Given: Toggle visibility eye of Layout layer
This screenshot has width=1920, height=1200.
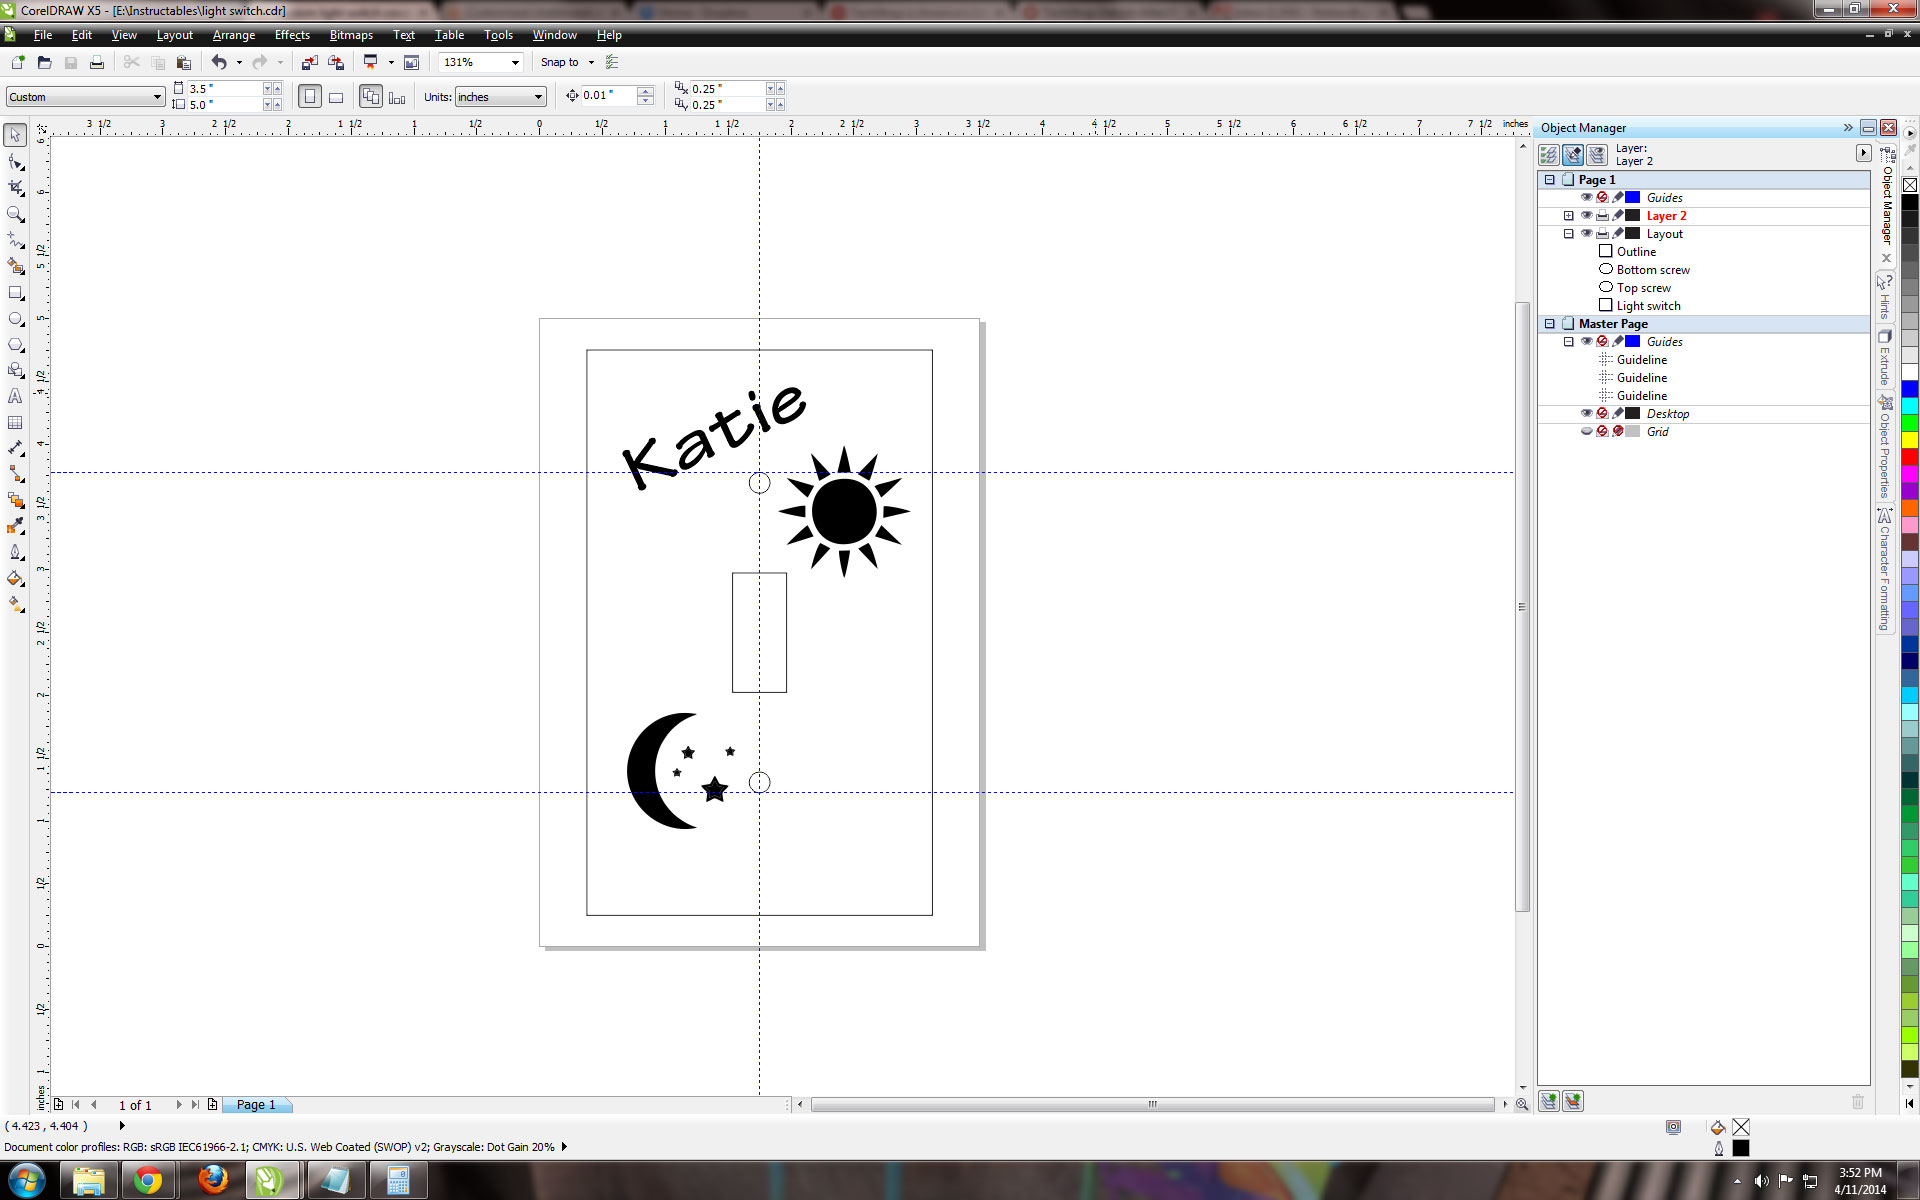Looking at the screenshot, I should (1586, 233).
